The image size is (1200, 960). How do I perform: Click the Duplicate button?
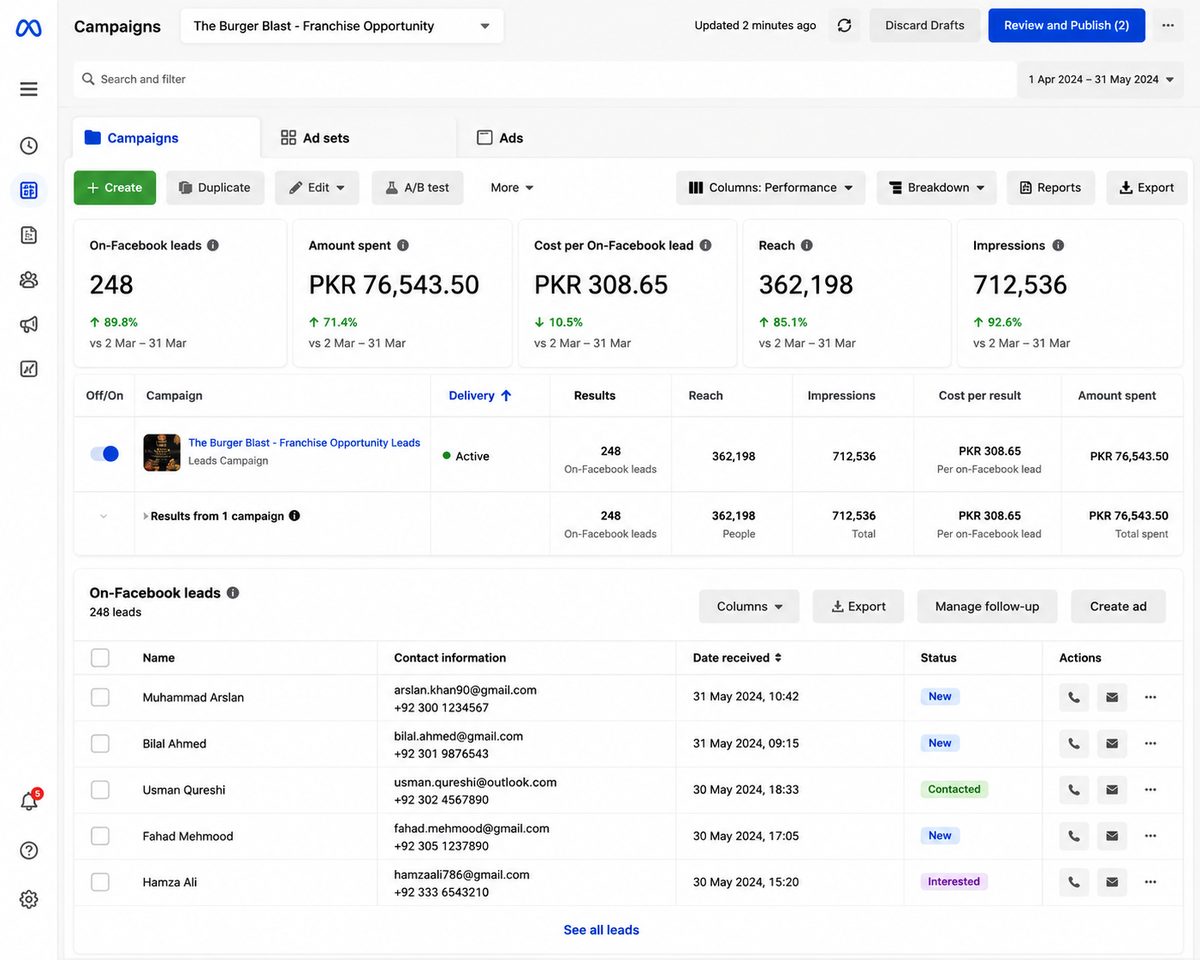[215, 188]
